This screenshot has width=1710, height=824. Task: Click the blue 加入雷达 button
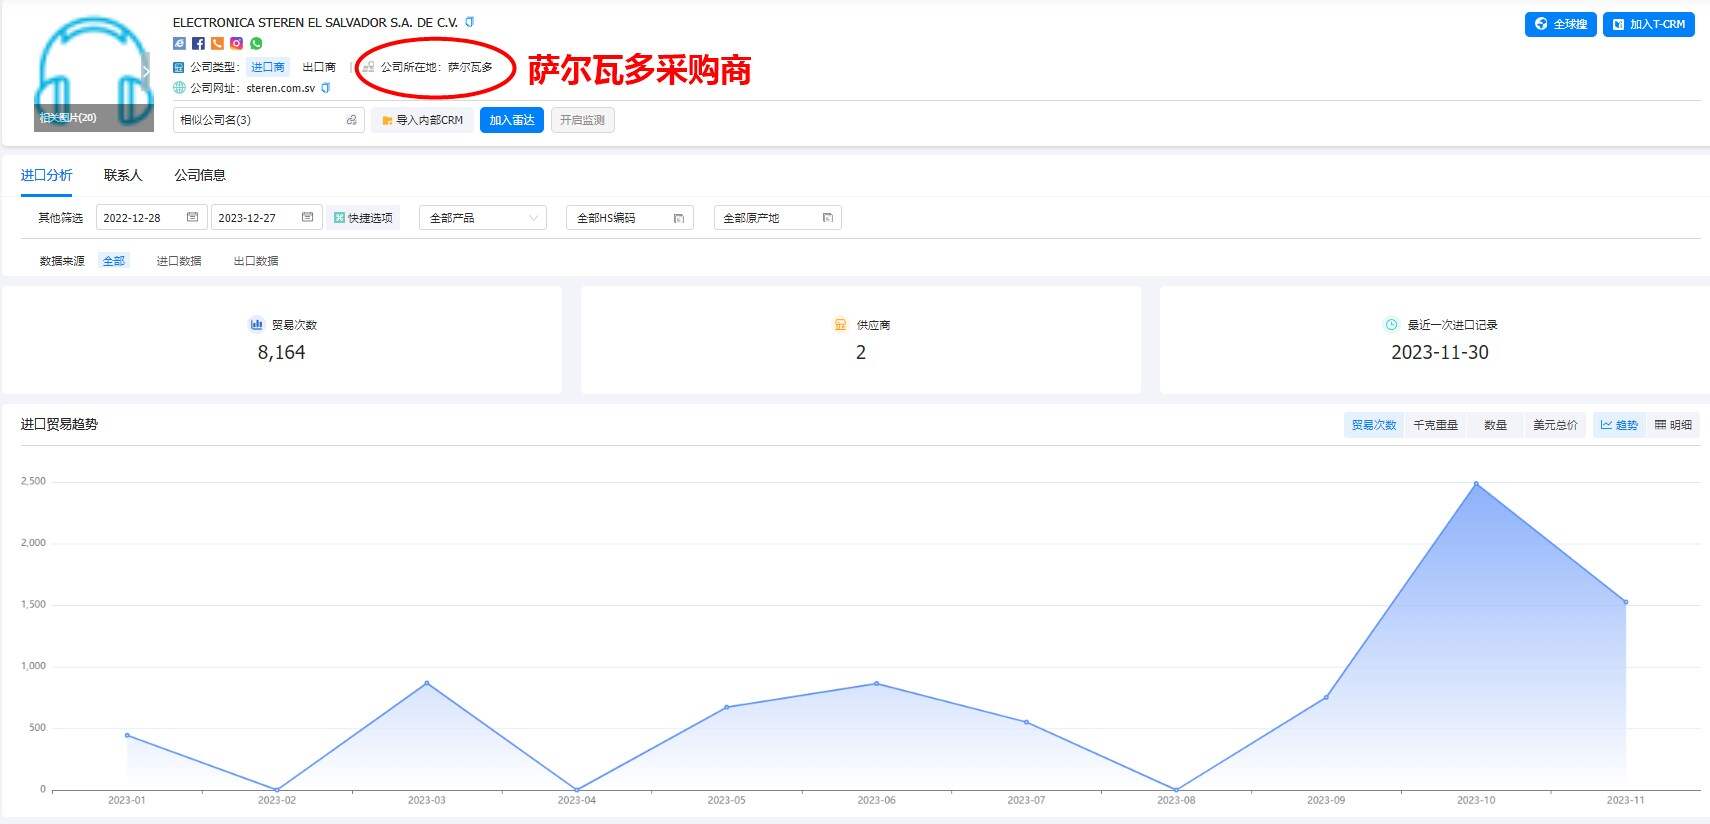click(x=512, y=120)
